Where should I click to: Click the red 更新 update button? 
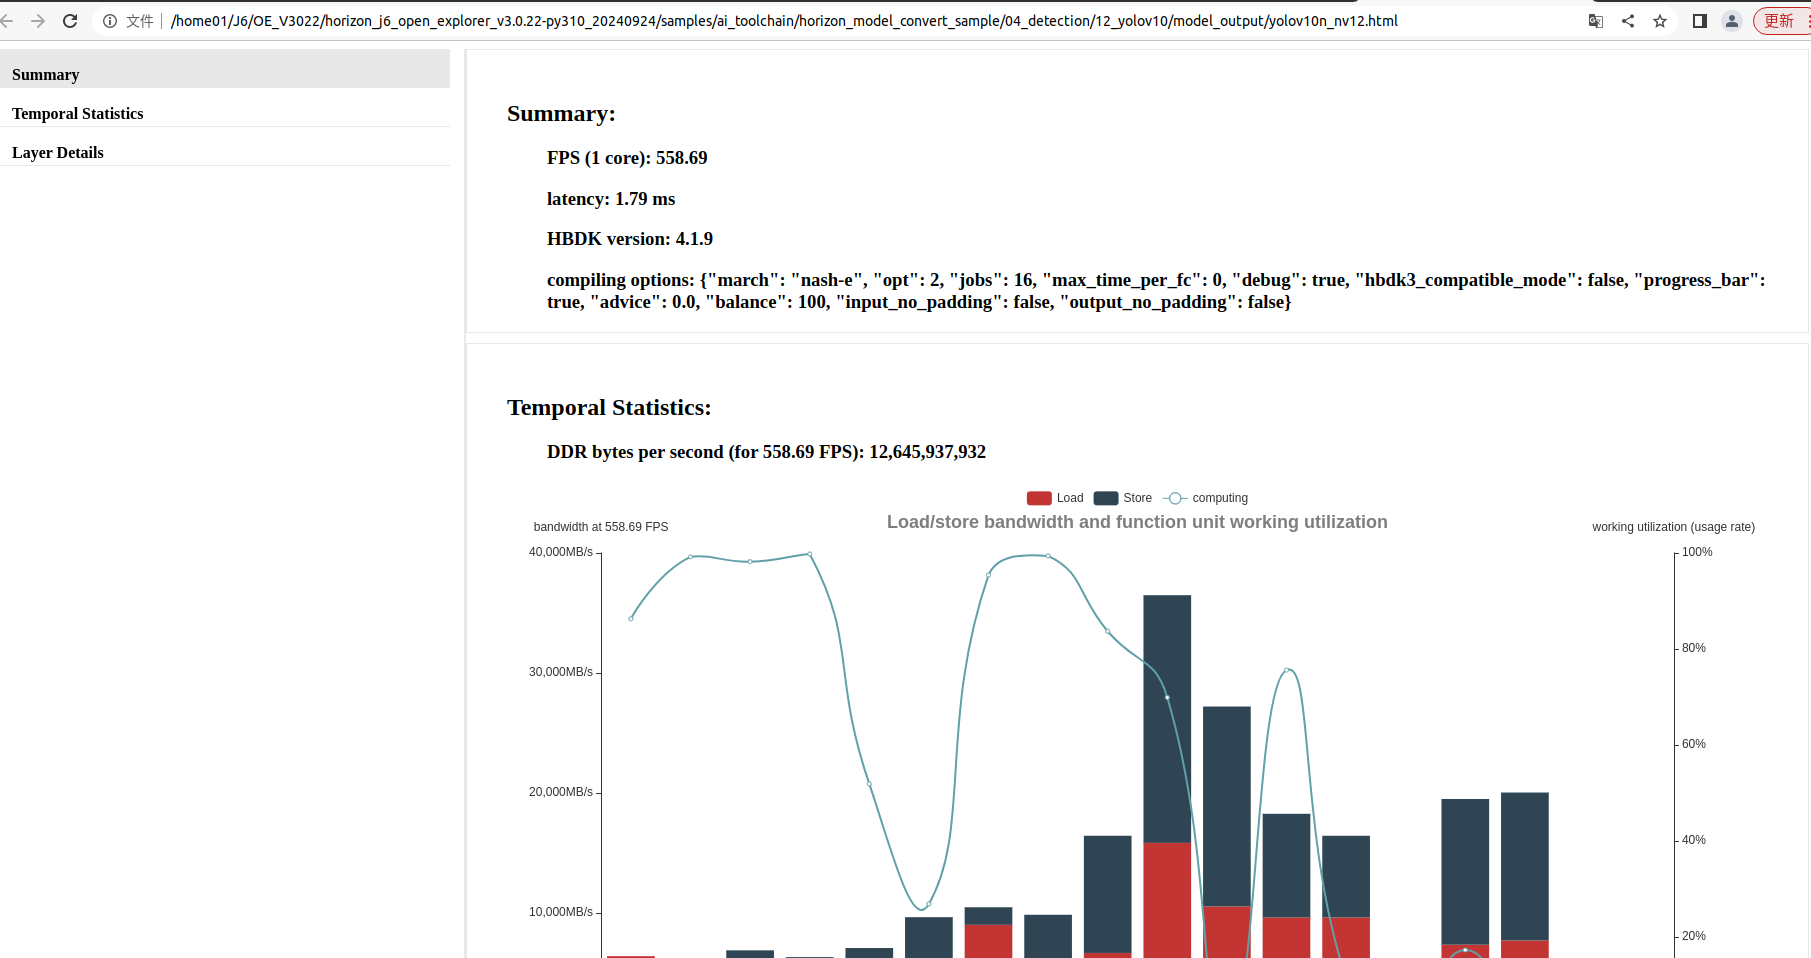[1780, 21]
